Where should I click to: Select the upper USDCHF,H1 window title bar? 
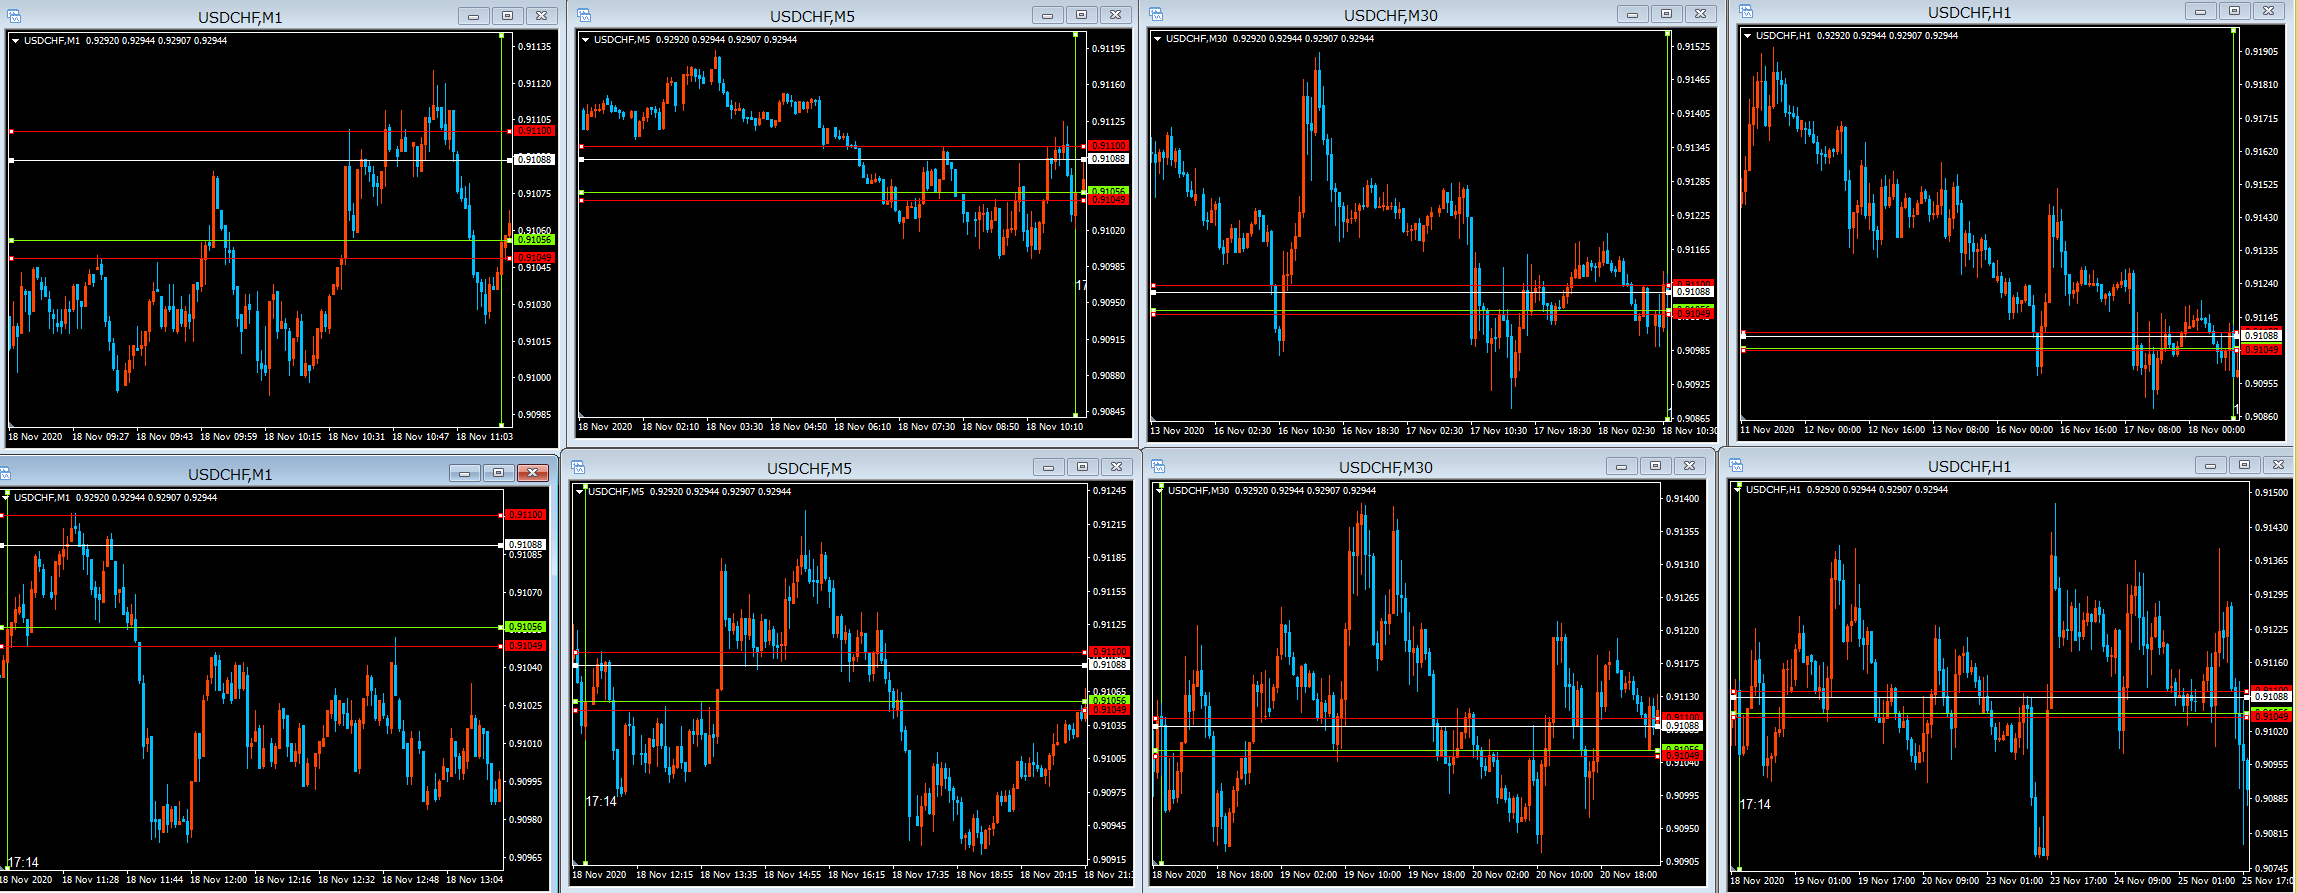1968,13
